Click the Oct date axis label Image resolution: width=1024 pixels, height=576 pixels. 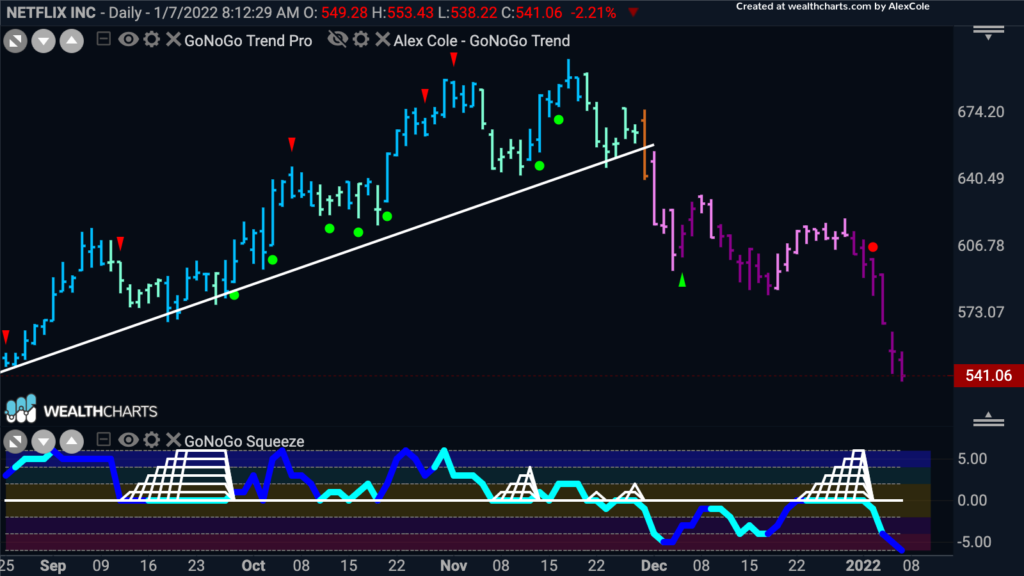[253, 566]
